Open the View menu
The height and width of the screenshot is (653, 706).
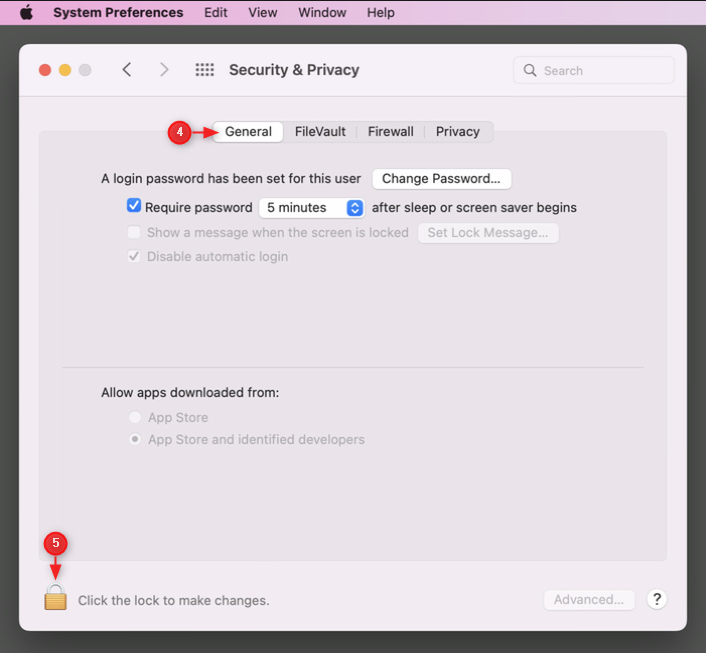pos(262,12)
